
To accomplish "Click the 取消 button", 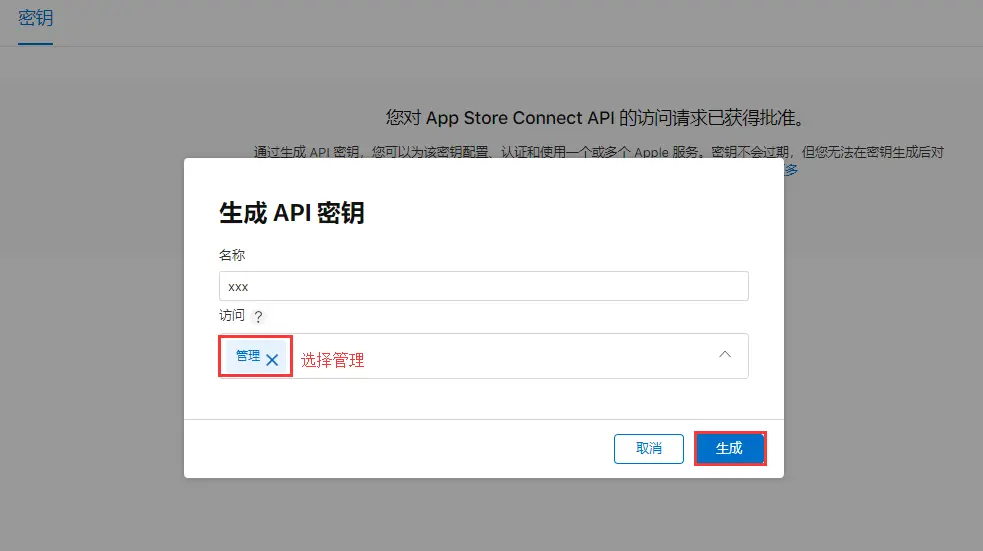I will pos(649,449).
